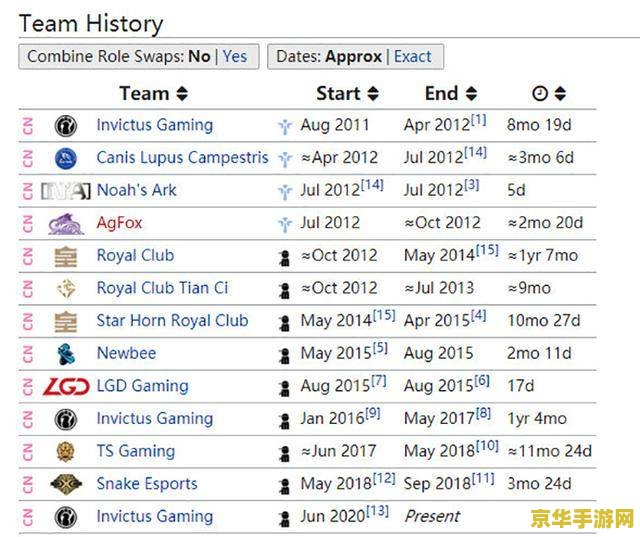Click the TS Gaming team logo
The height and width of the screenshot is (537, 640).
pyautogui.click(x=66, y=452)
